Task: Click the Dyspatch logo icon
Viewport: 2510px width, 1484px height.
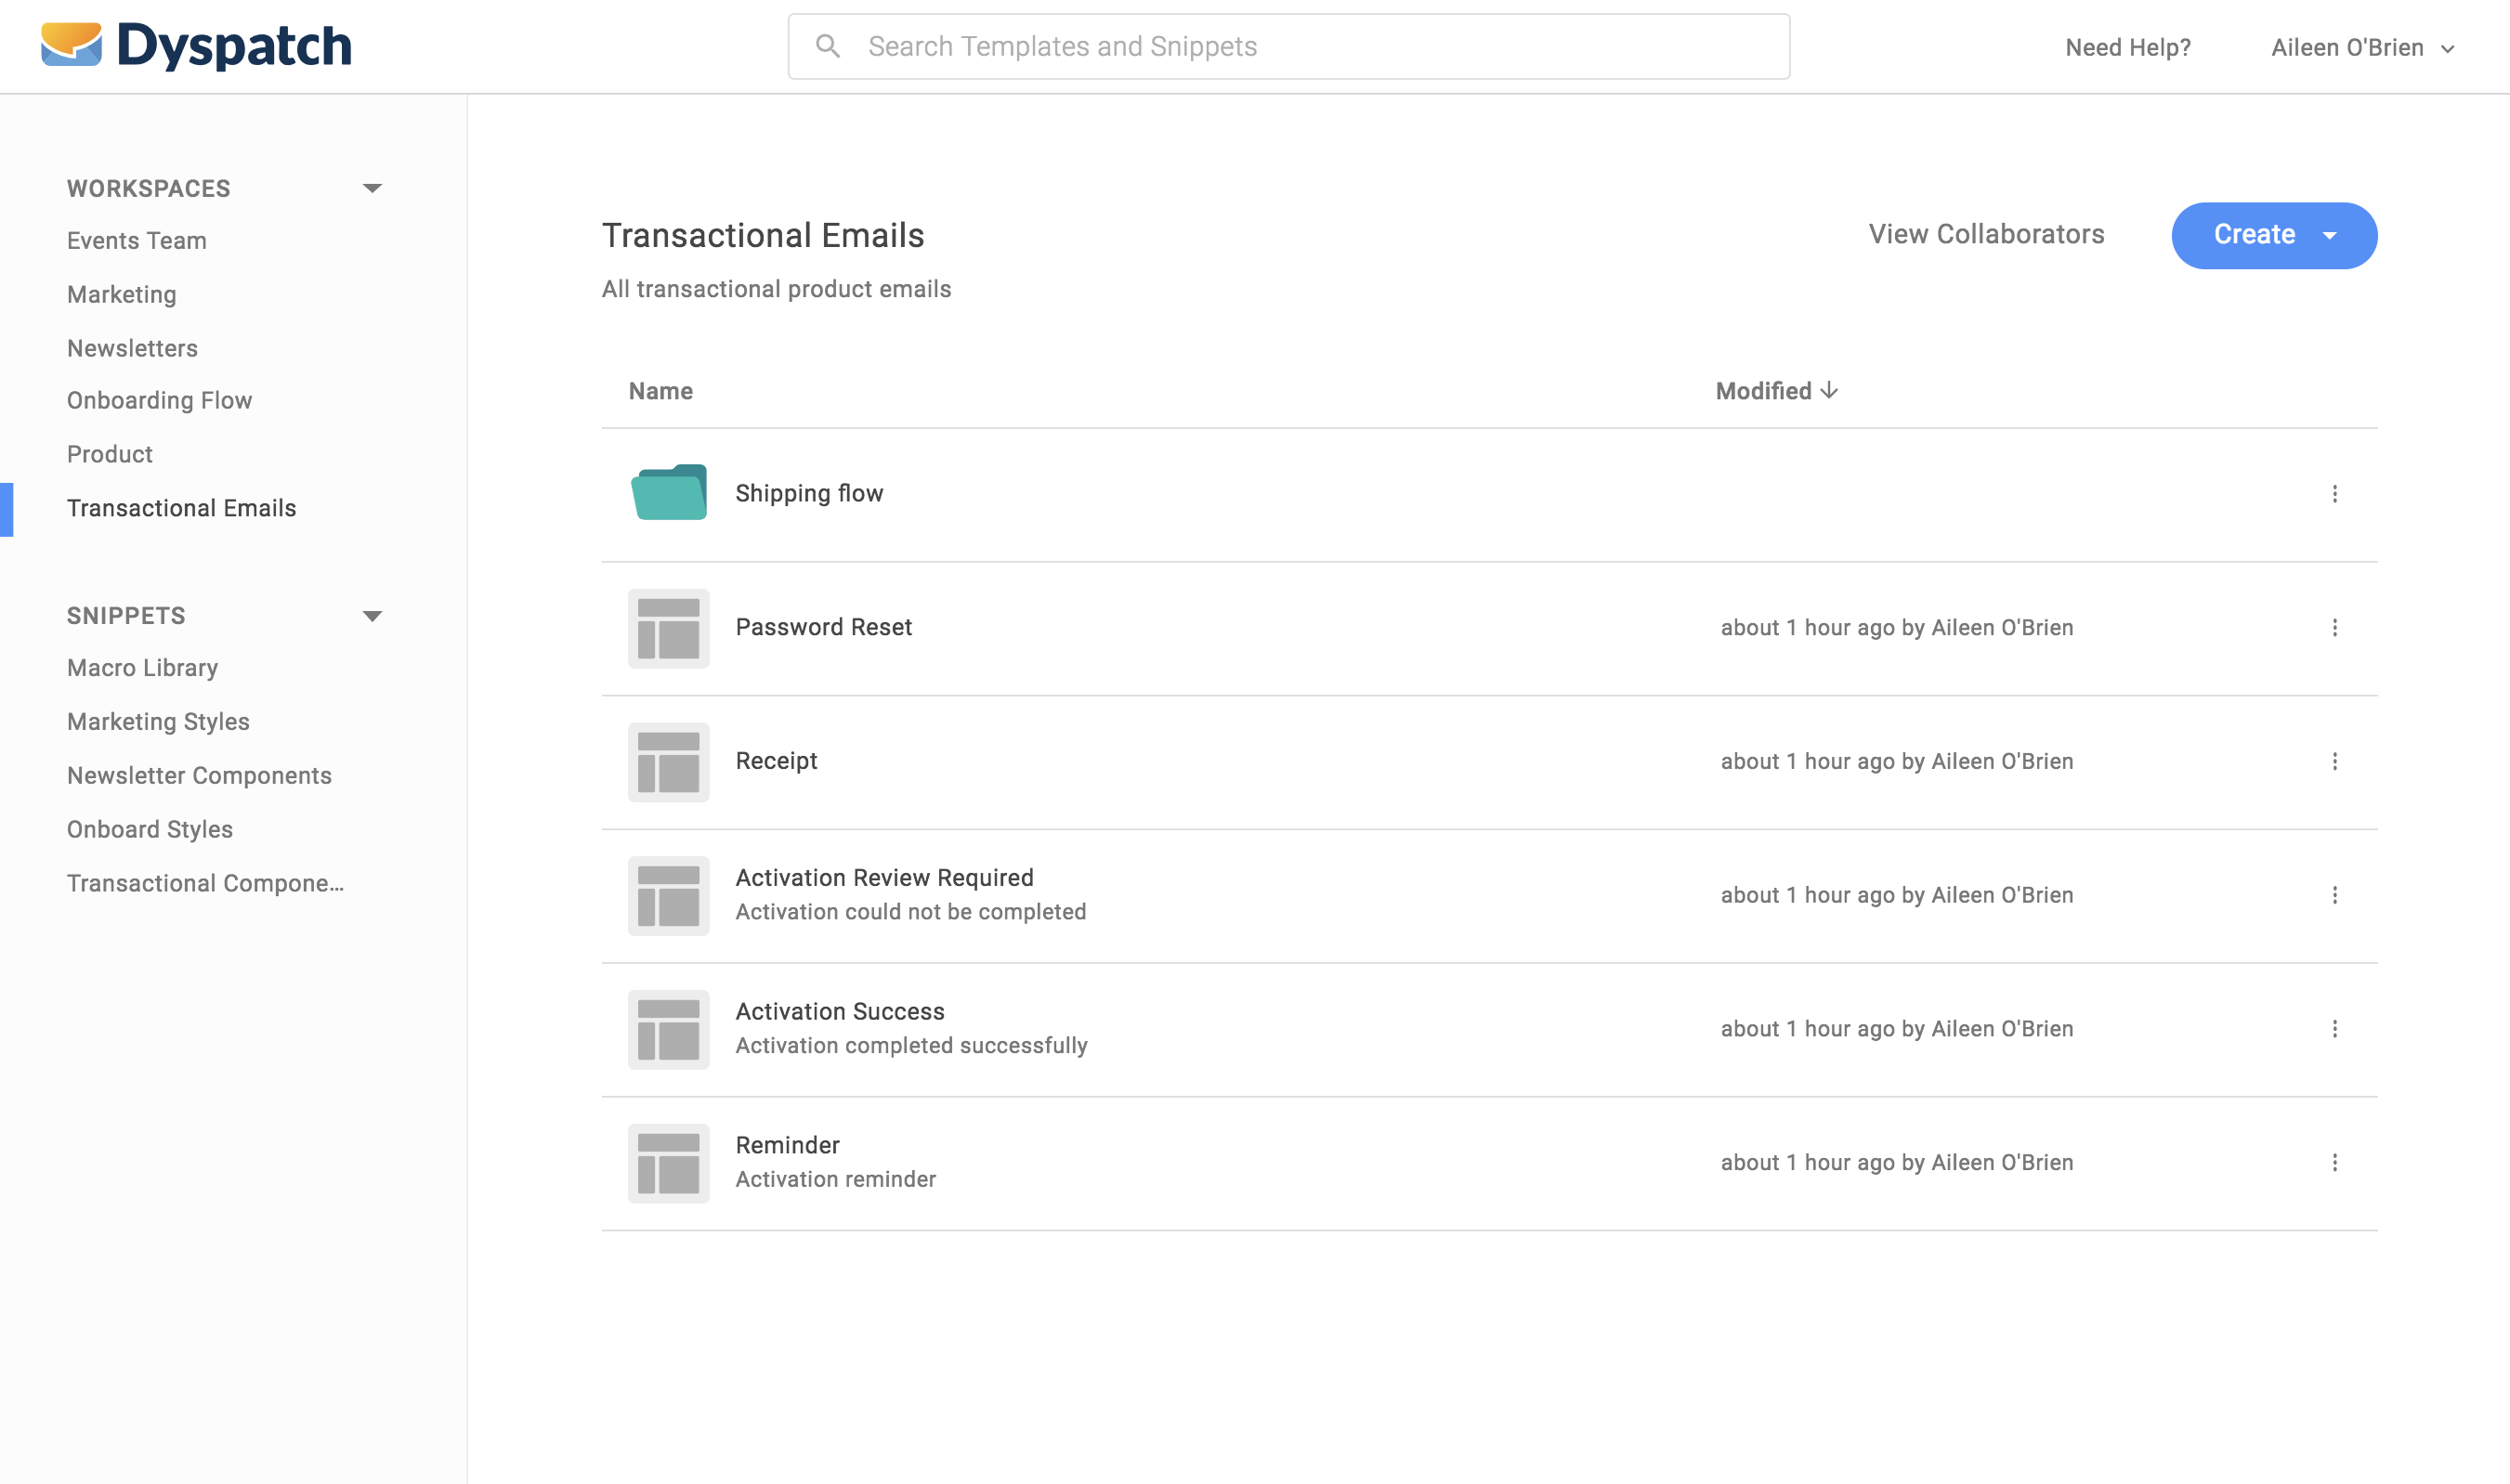Action: 71,45
